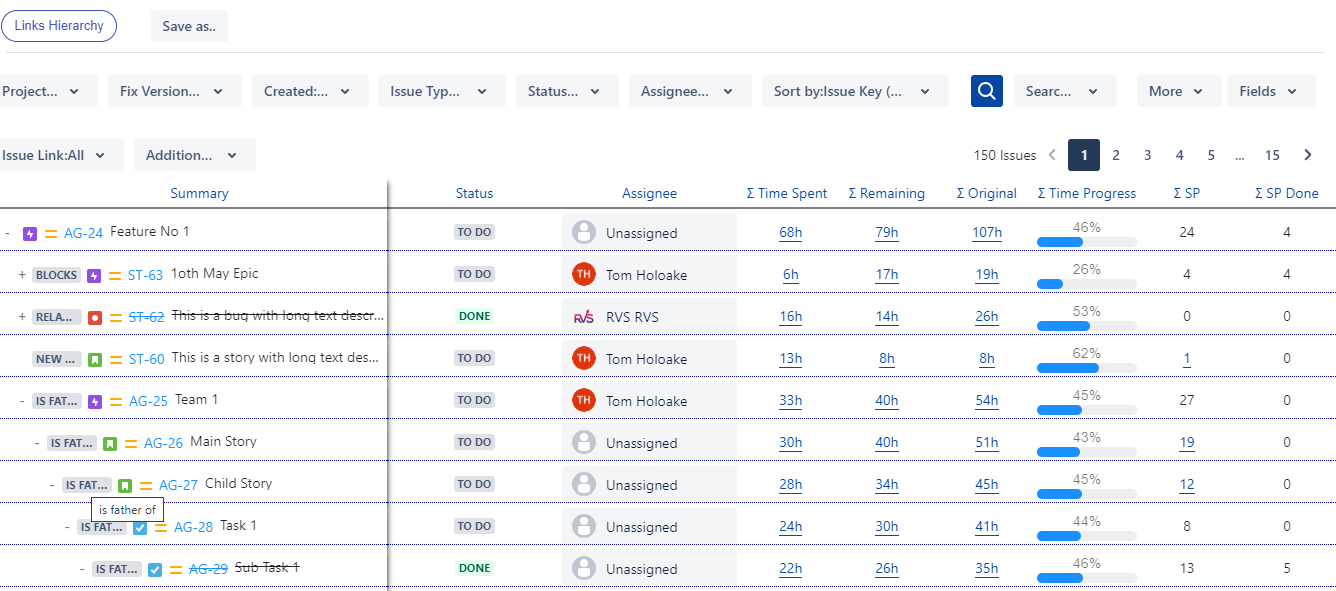Click the red bug icon on ST-62
The image size is (1336, 591).
pyautogui.click(x=95, y=315)
